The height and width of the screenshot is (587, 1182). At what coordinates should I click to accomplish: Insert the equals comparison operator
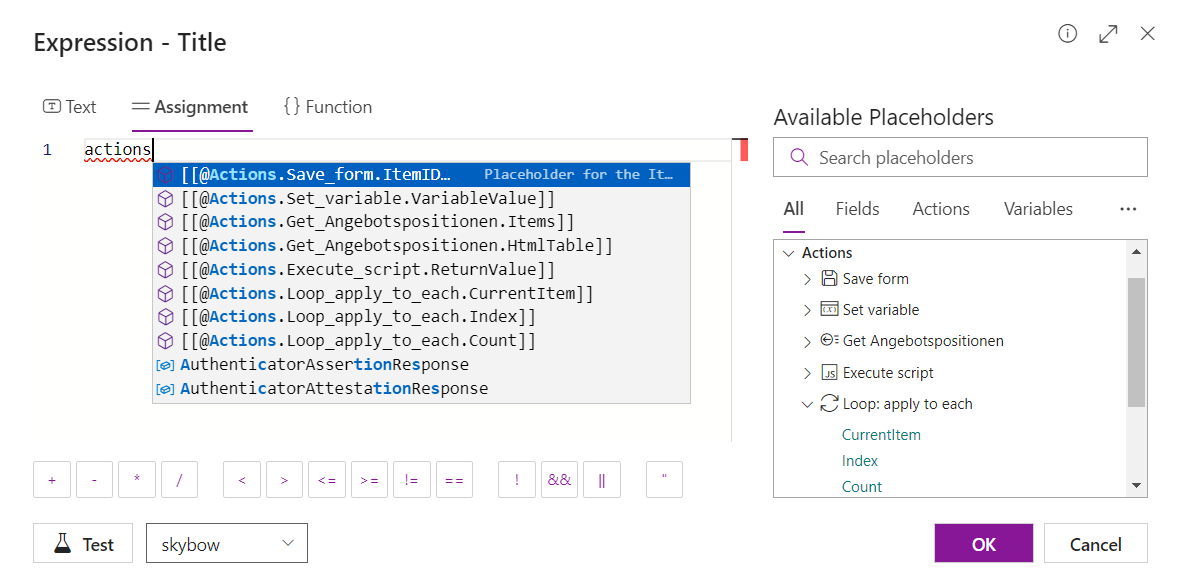(455, 480)
